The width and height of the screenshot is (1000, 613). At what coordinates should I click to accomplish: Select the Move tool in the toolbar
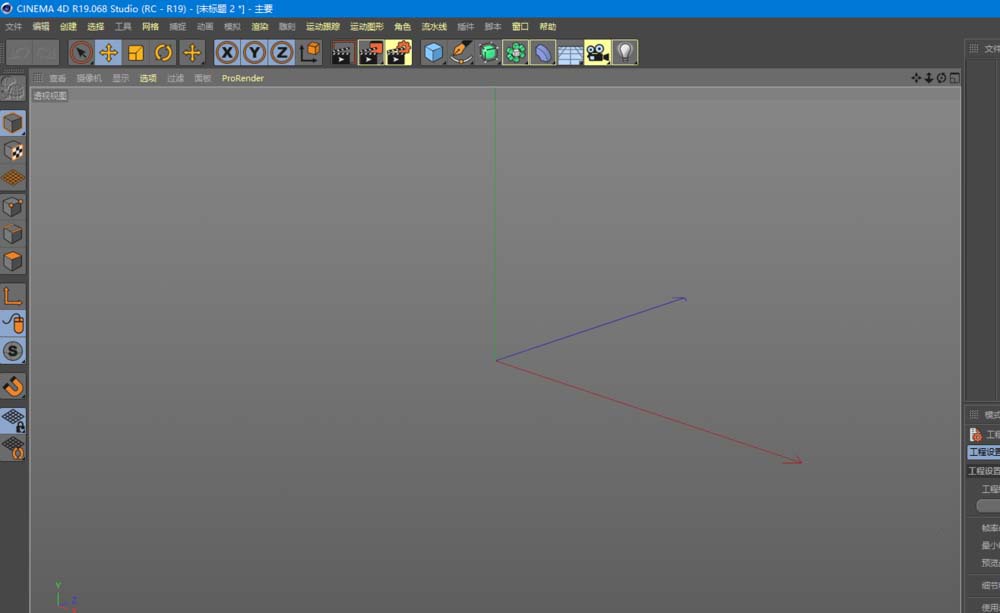[108, 53]
